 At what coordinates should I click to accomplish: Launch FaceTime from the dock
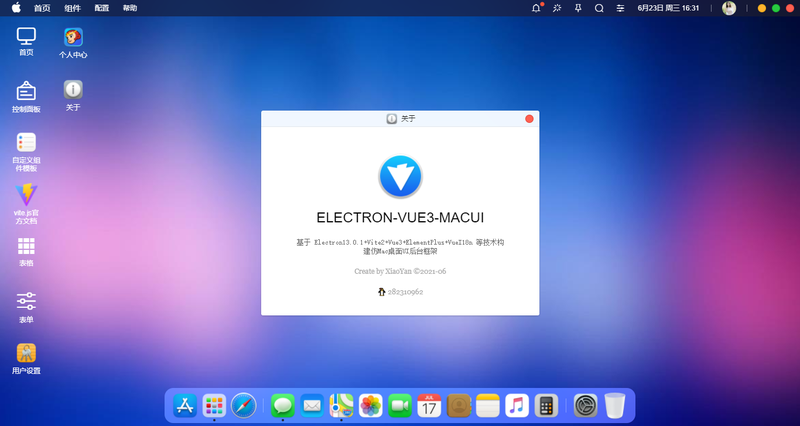click(400, 406)
